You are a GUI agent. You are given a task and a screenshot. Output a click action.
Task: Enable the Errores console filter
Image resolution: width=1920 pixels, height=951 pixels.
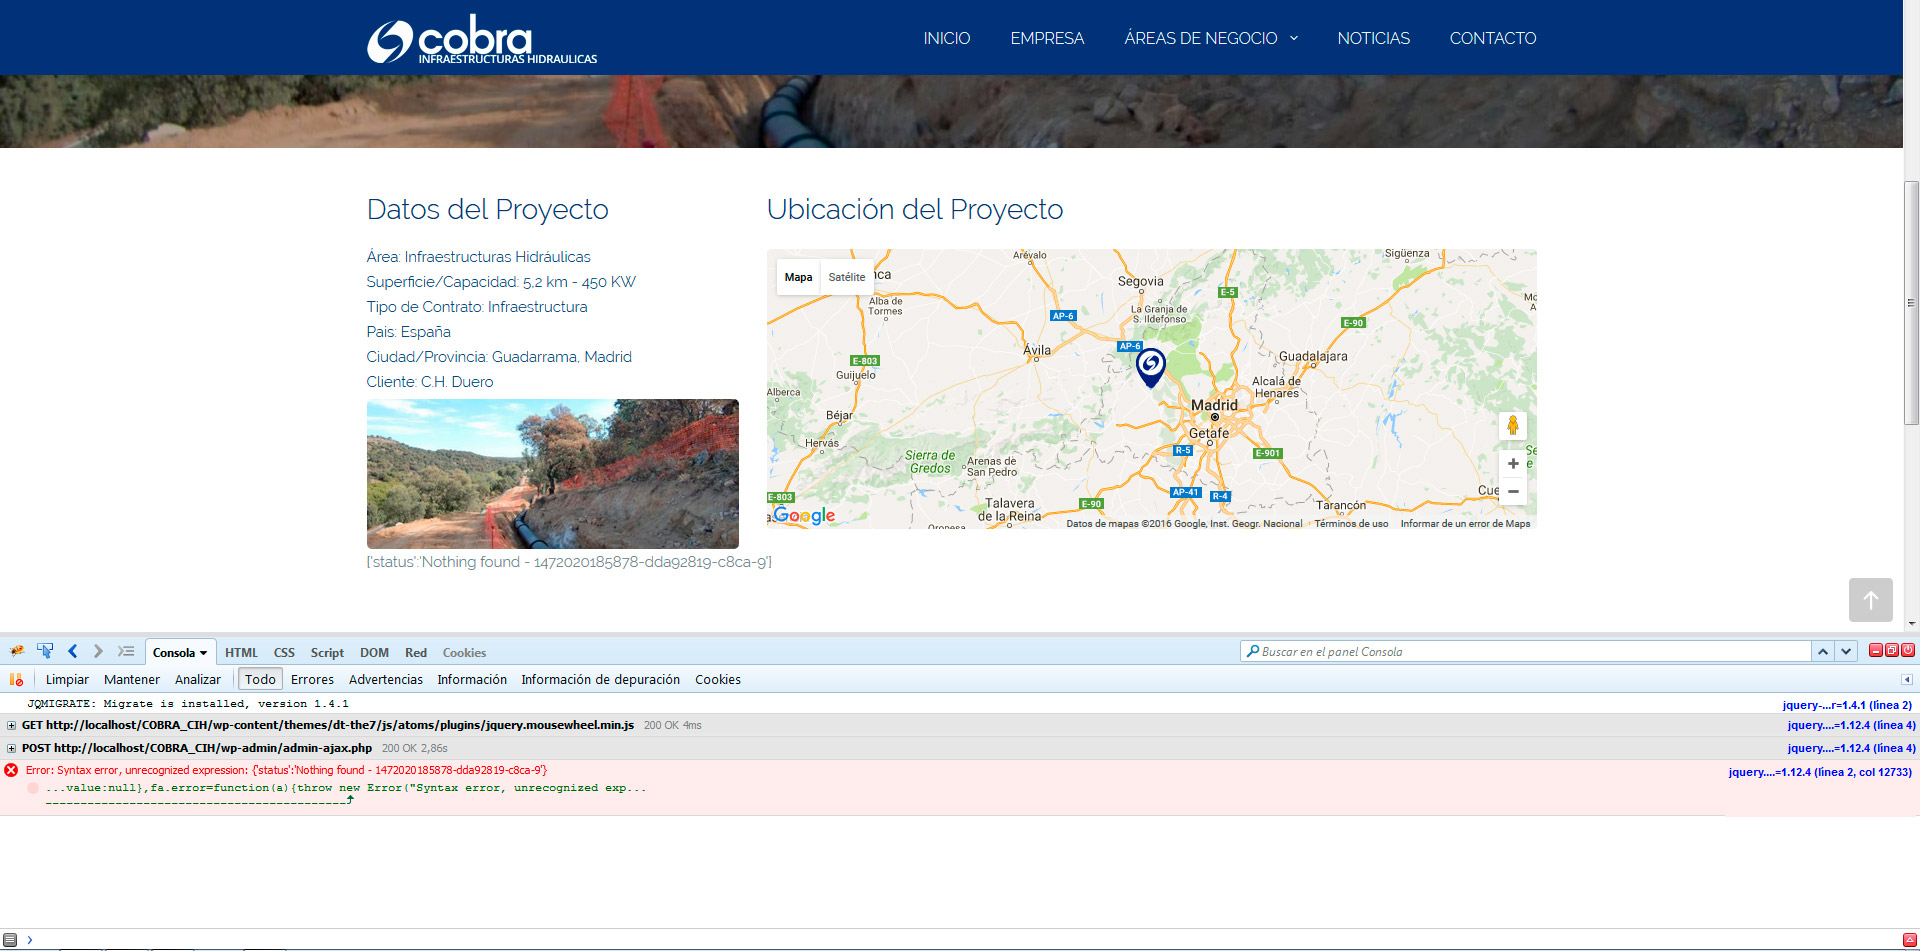pyautogui.click(x=312, y=679)
